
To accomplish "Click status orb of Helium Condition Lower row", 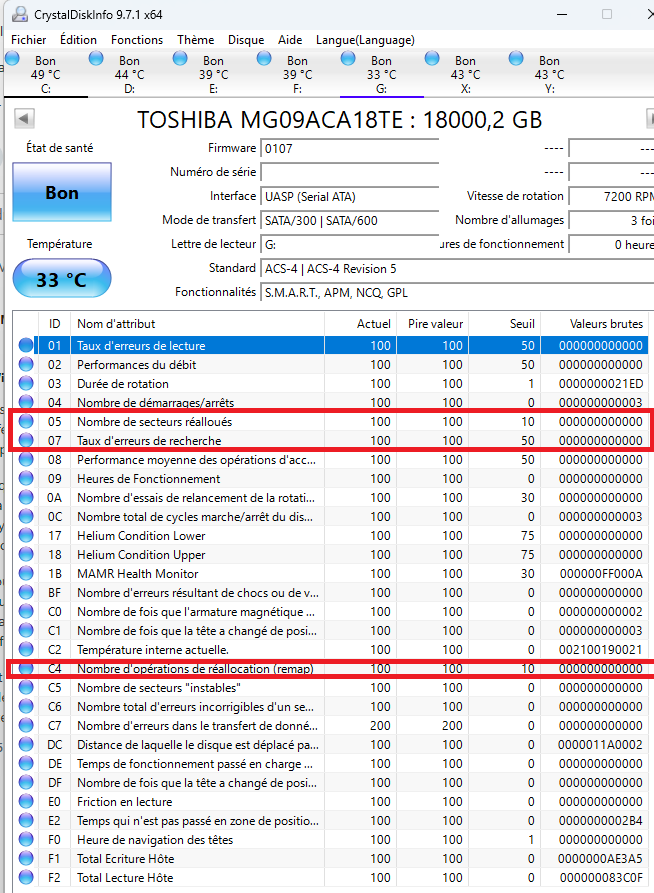I will click(26, 535).
